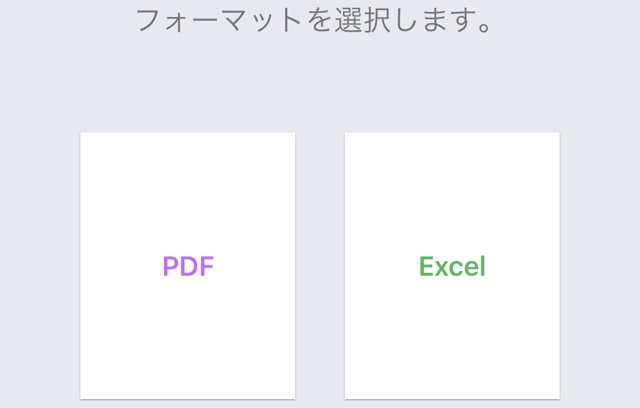Pick the right white Excel tile
Image resolution: width=640 pixels, height=408 pixels.
[x=452, y=266]
